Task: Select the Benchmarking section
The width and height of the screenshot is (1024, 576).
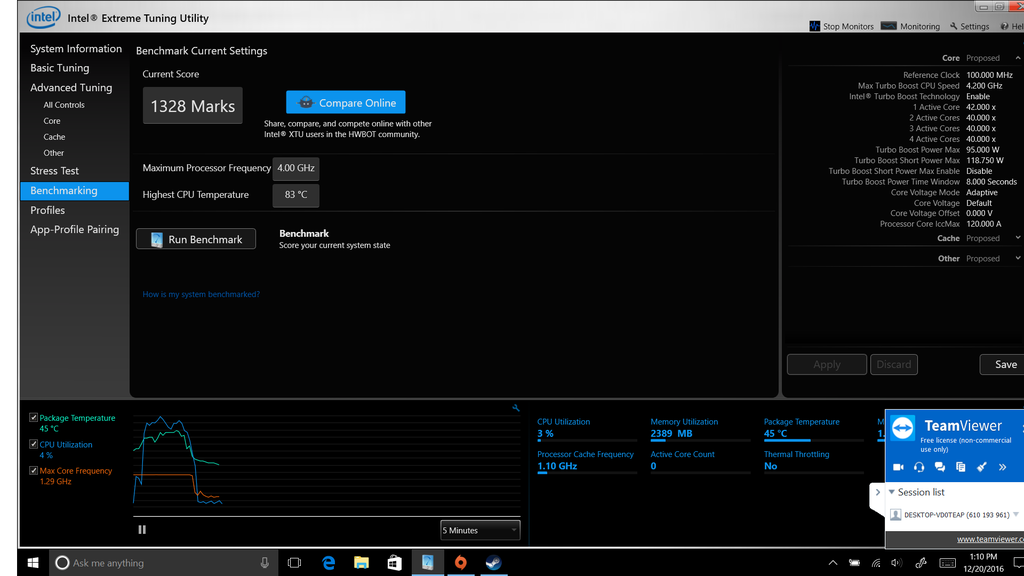Action: tap(74, 191)
